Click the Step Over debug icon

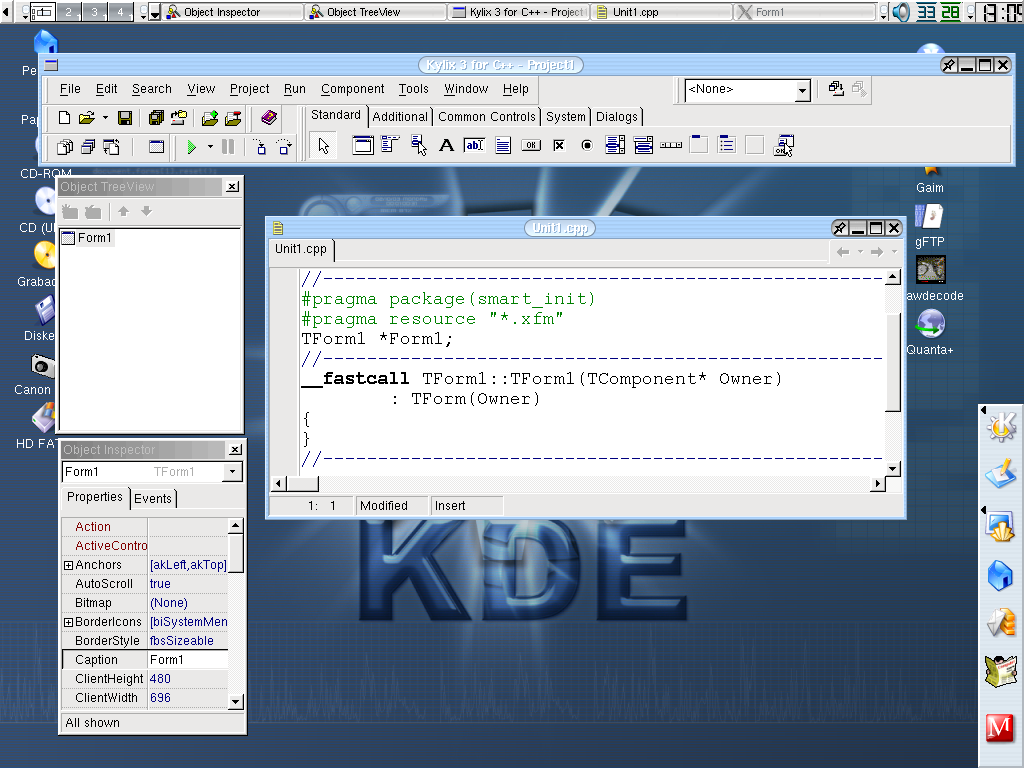click(284, 147)
